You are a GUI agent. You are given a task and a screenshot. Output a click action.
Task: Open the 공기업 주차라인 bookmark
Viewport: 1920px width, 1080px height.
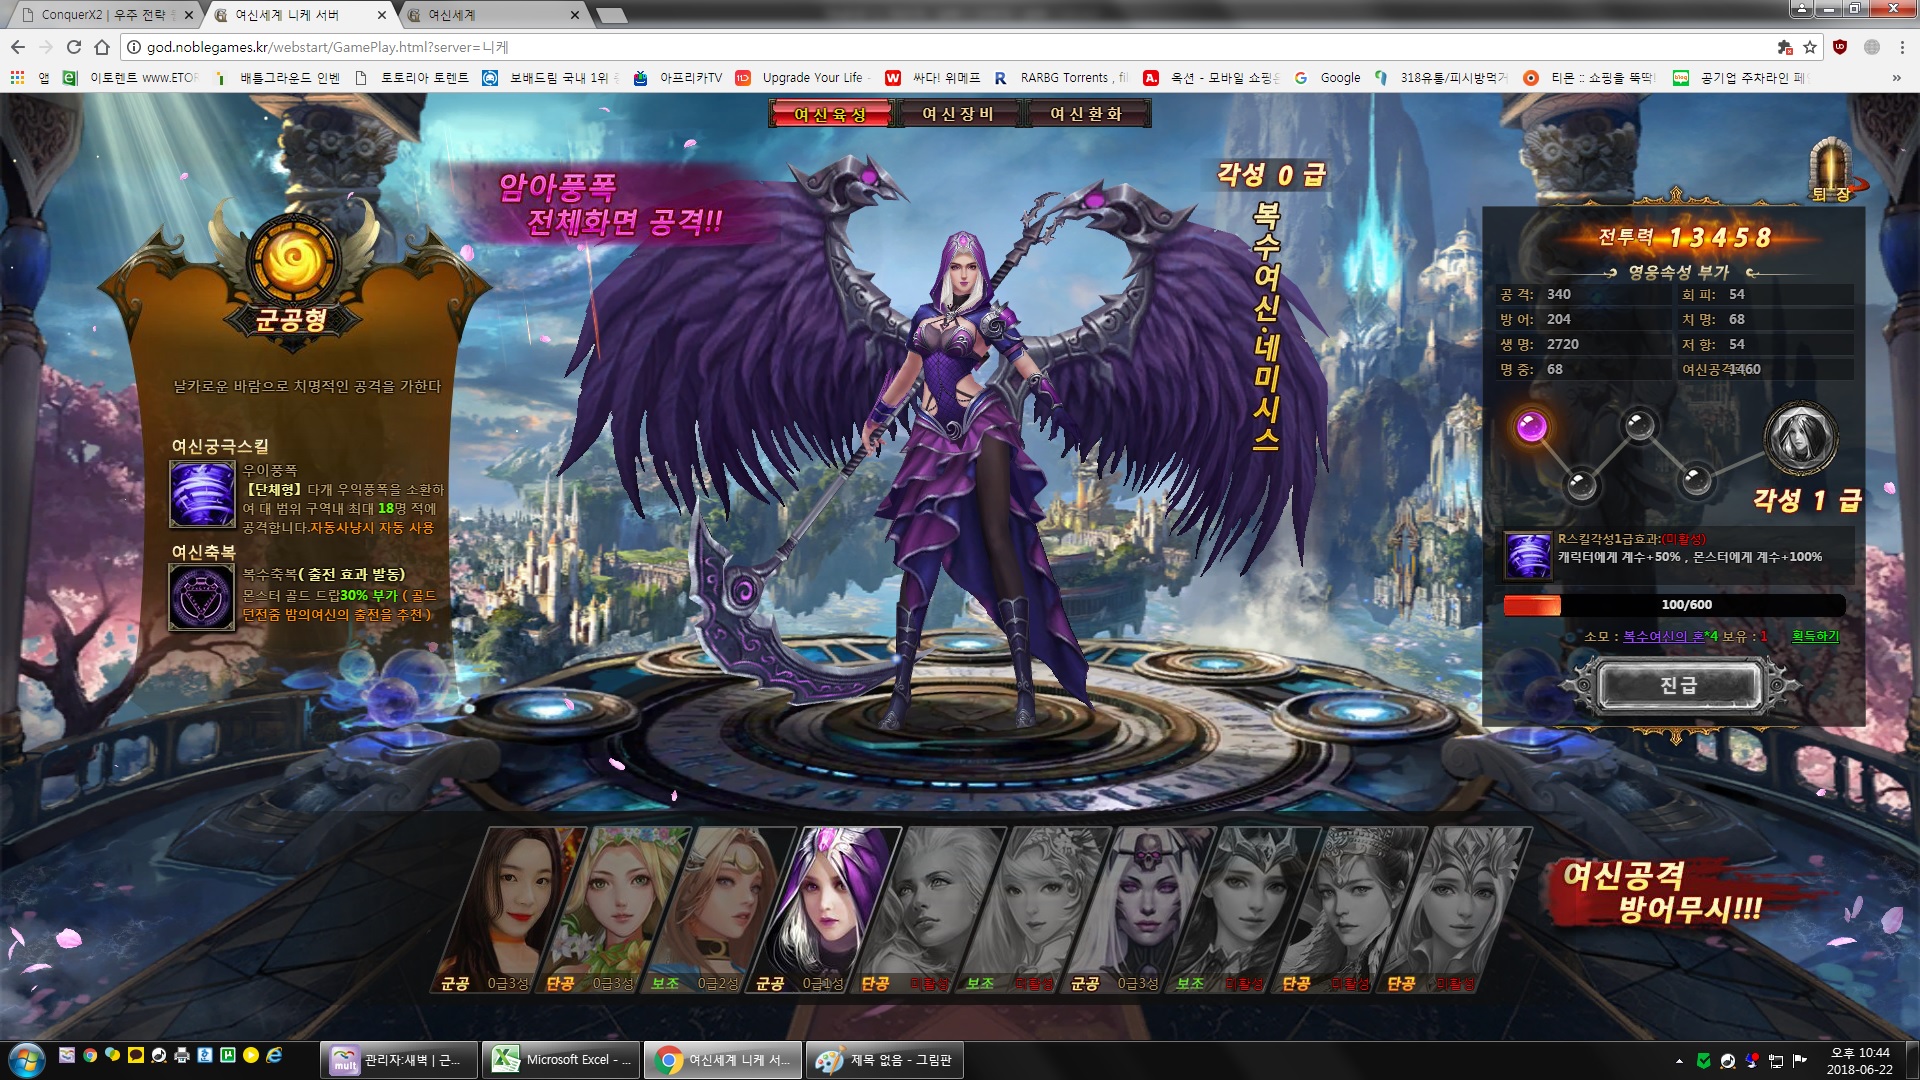coord(1740,77)
